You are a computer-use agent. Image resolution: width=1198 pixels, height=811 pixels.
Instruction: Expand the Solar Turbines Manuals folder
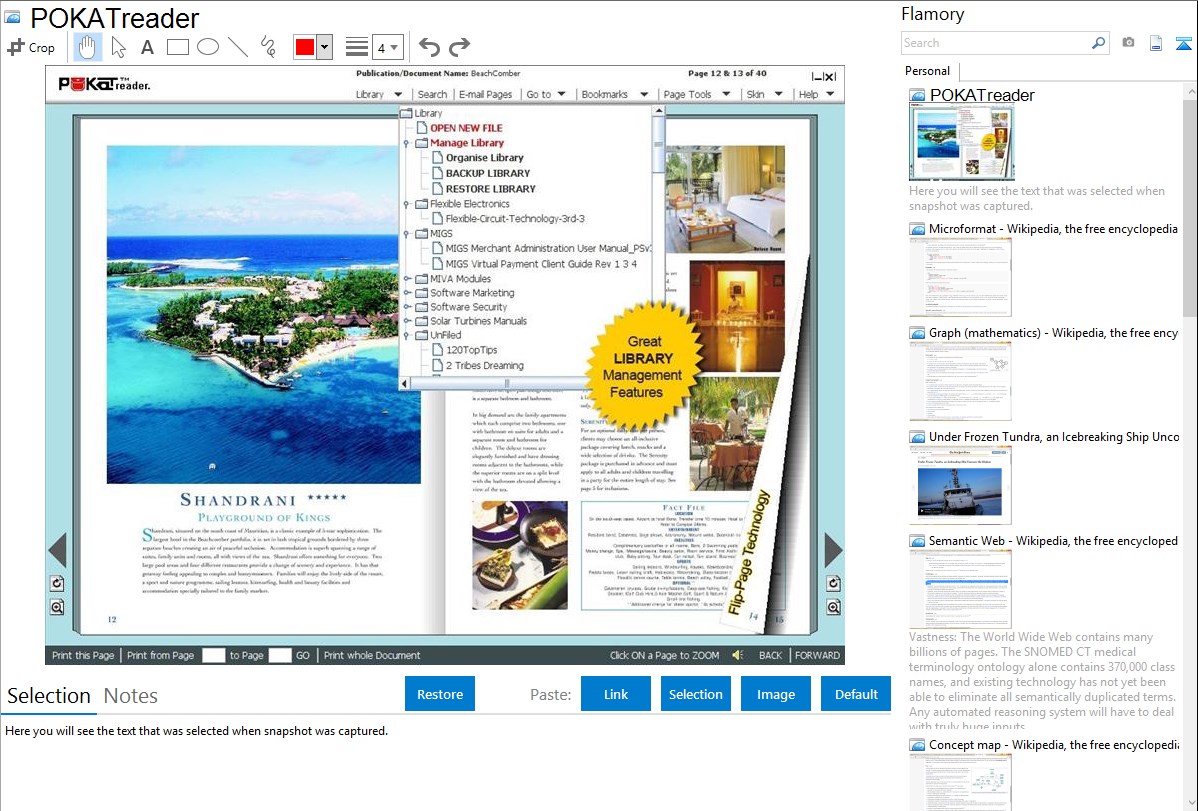click(406, 321)
